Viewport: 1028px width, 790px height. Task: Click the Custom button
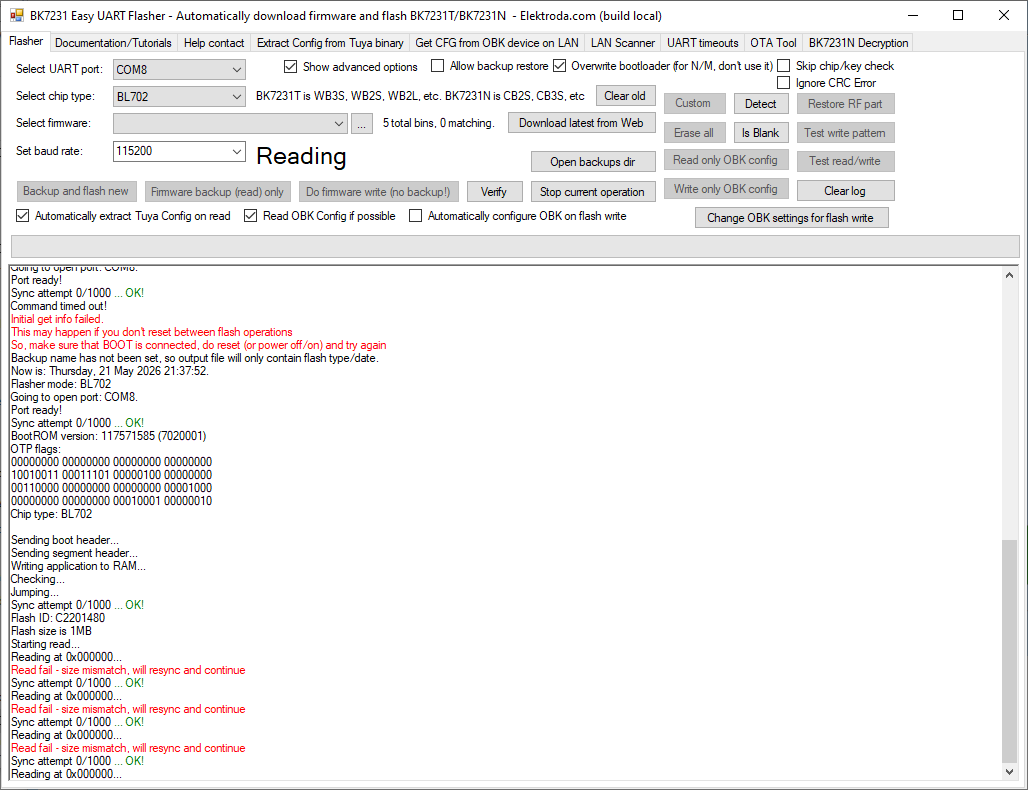pos(693,104)
